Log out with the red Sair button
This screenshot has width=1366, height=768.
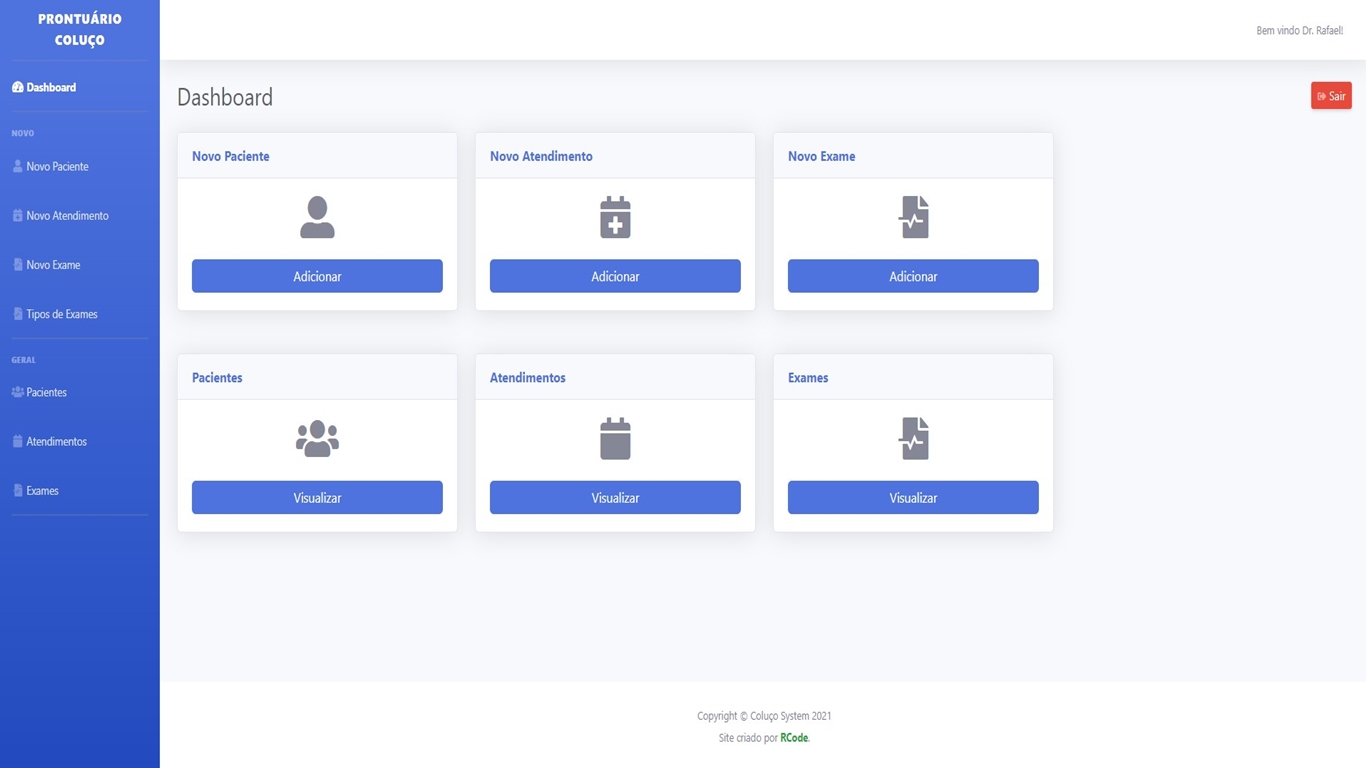click(1331, 96)
